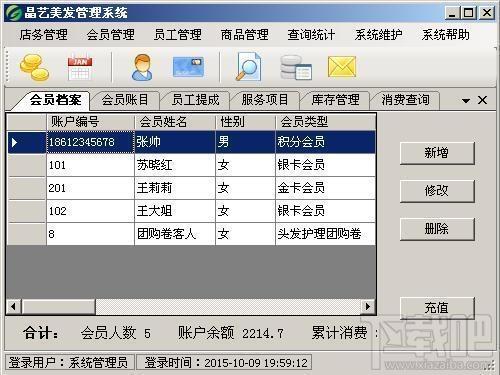The width and height of the screenshot is (500, 375).
Task: Click the member person toolbar icon
Action: point(142,67)
